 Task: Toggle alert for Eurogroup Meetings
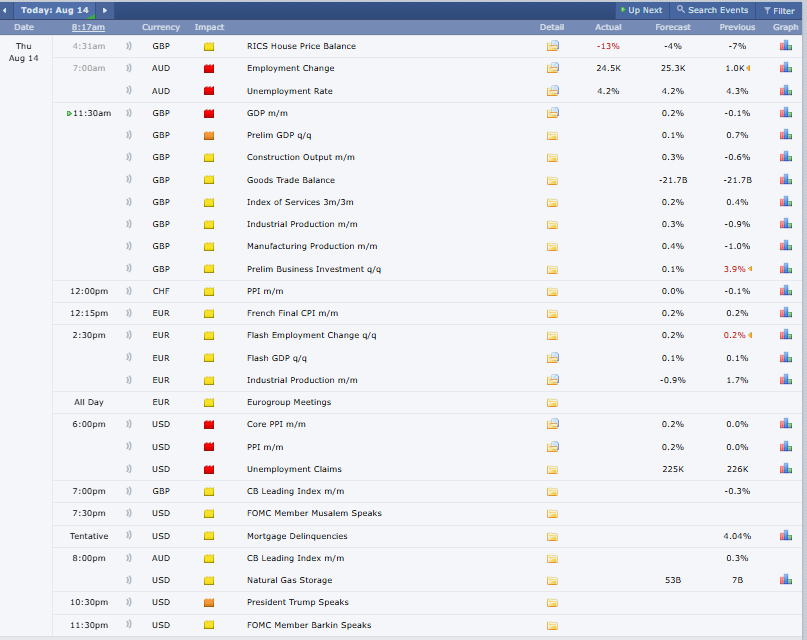coord(129,402)
